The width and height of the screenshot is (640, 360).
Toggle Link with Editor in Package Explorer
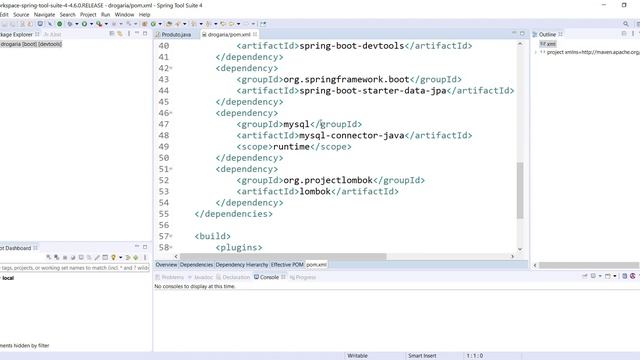pyautogui.click(x=120, y=34)
